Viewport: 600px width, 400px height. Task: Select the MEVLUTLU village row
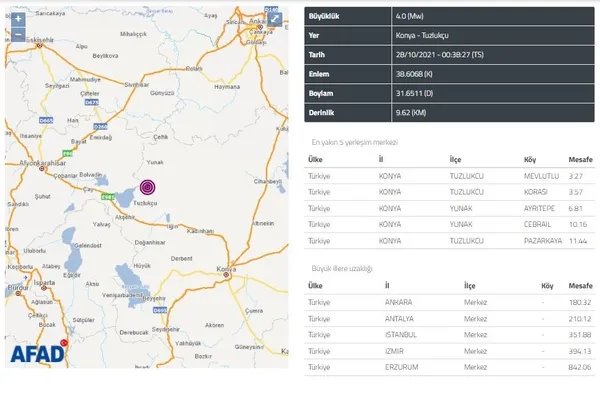[x=449, y=176]
